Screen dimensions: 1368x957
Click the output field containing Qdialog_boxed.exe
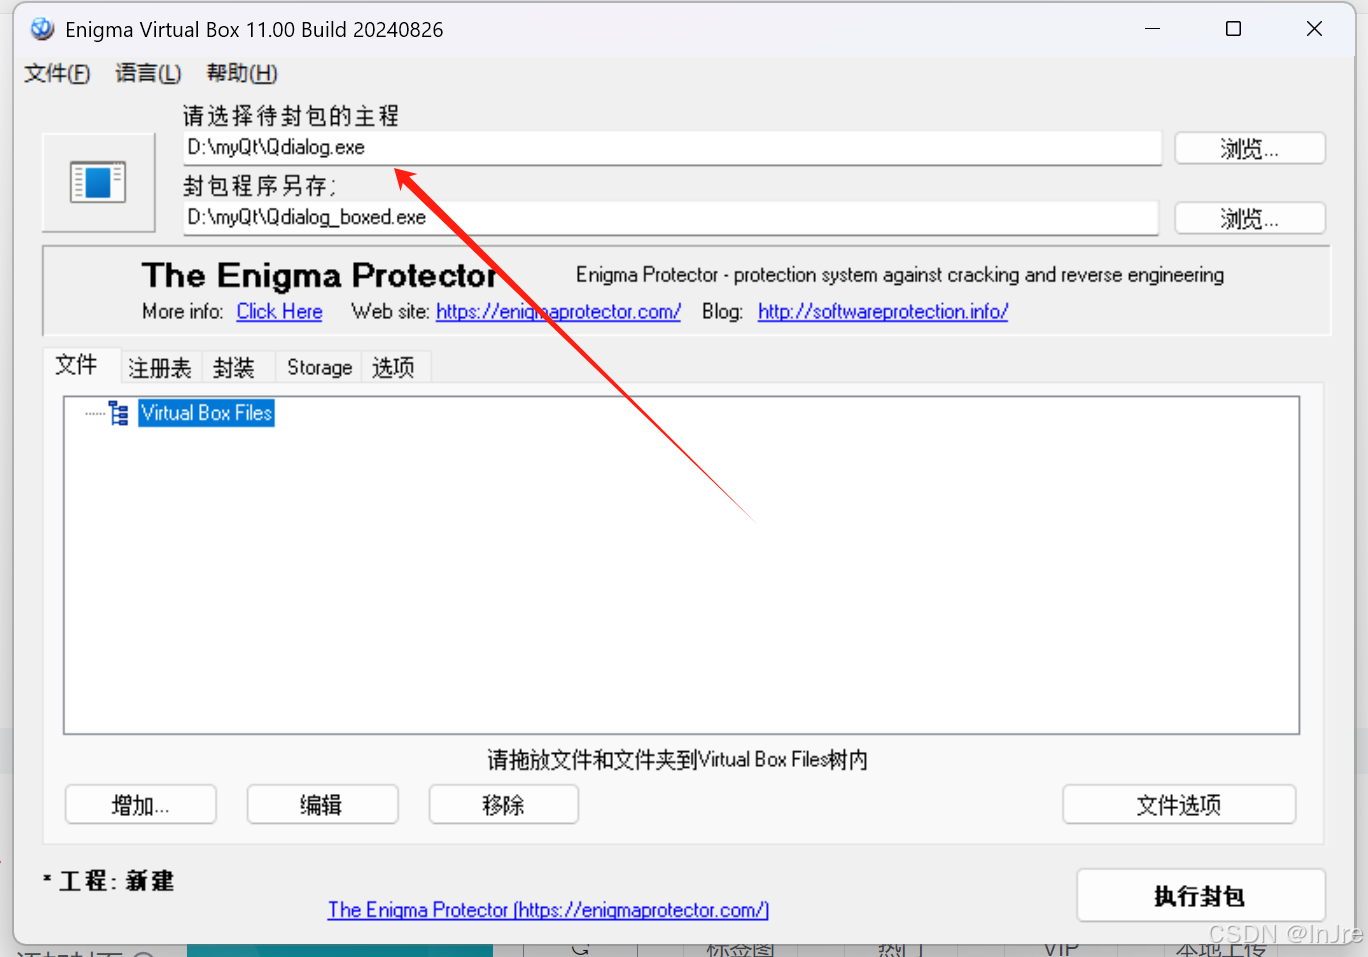671,218
